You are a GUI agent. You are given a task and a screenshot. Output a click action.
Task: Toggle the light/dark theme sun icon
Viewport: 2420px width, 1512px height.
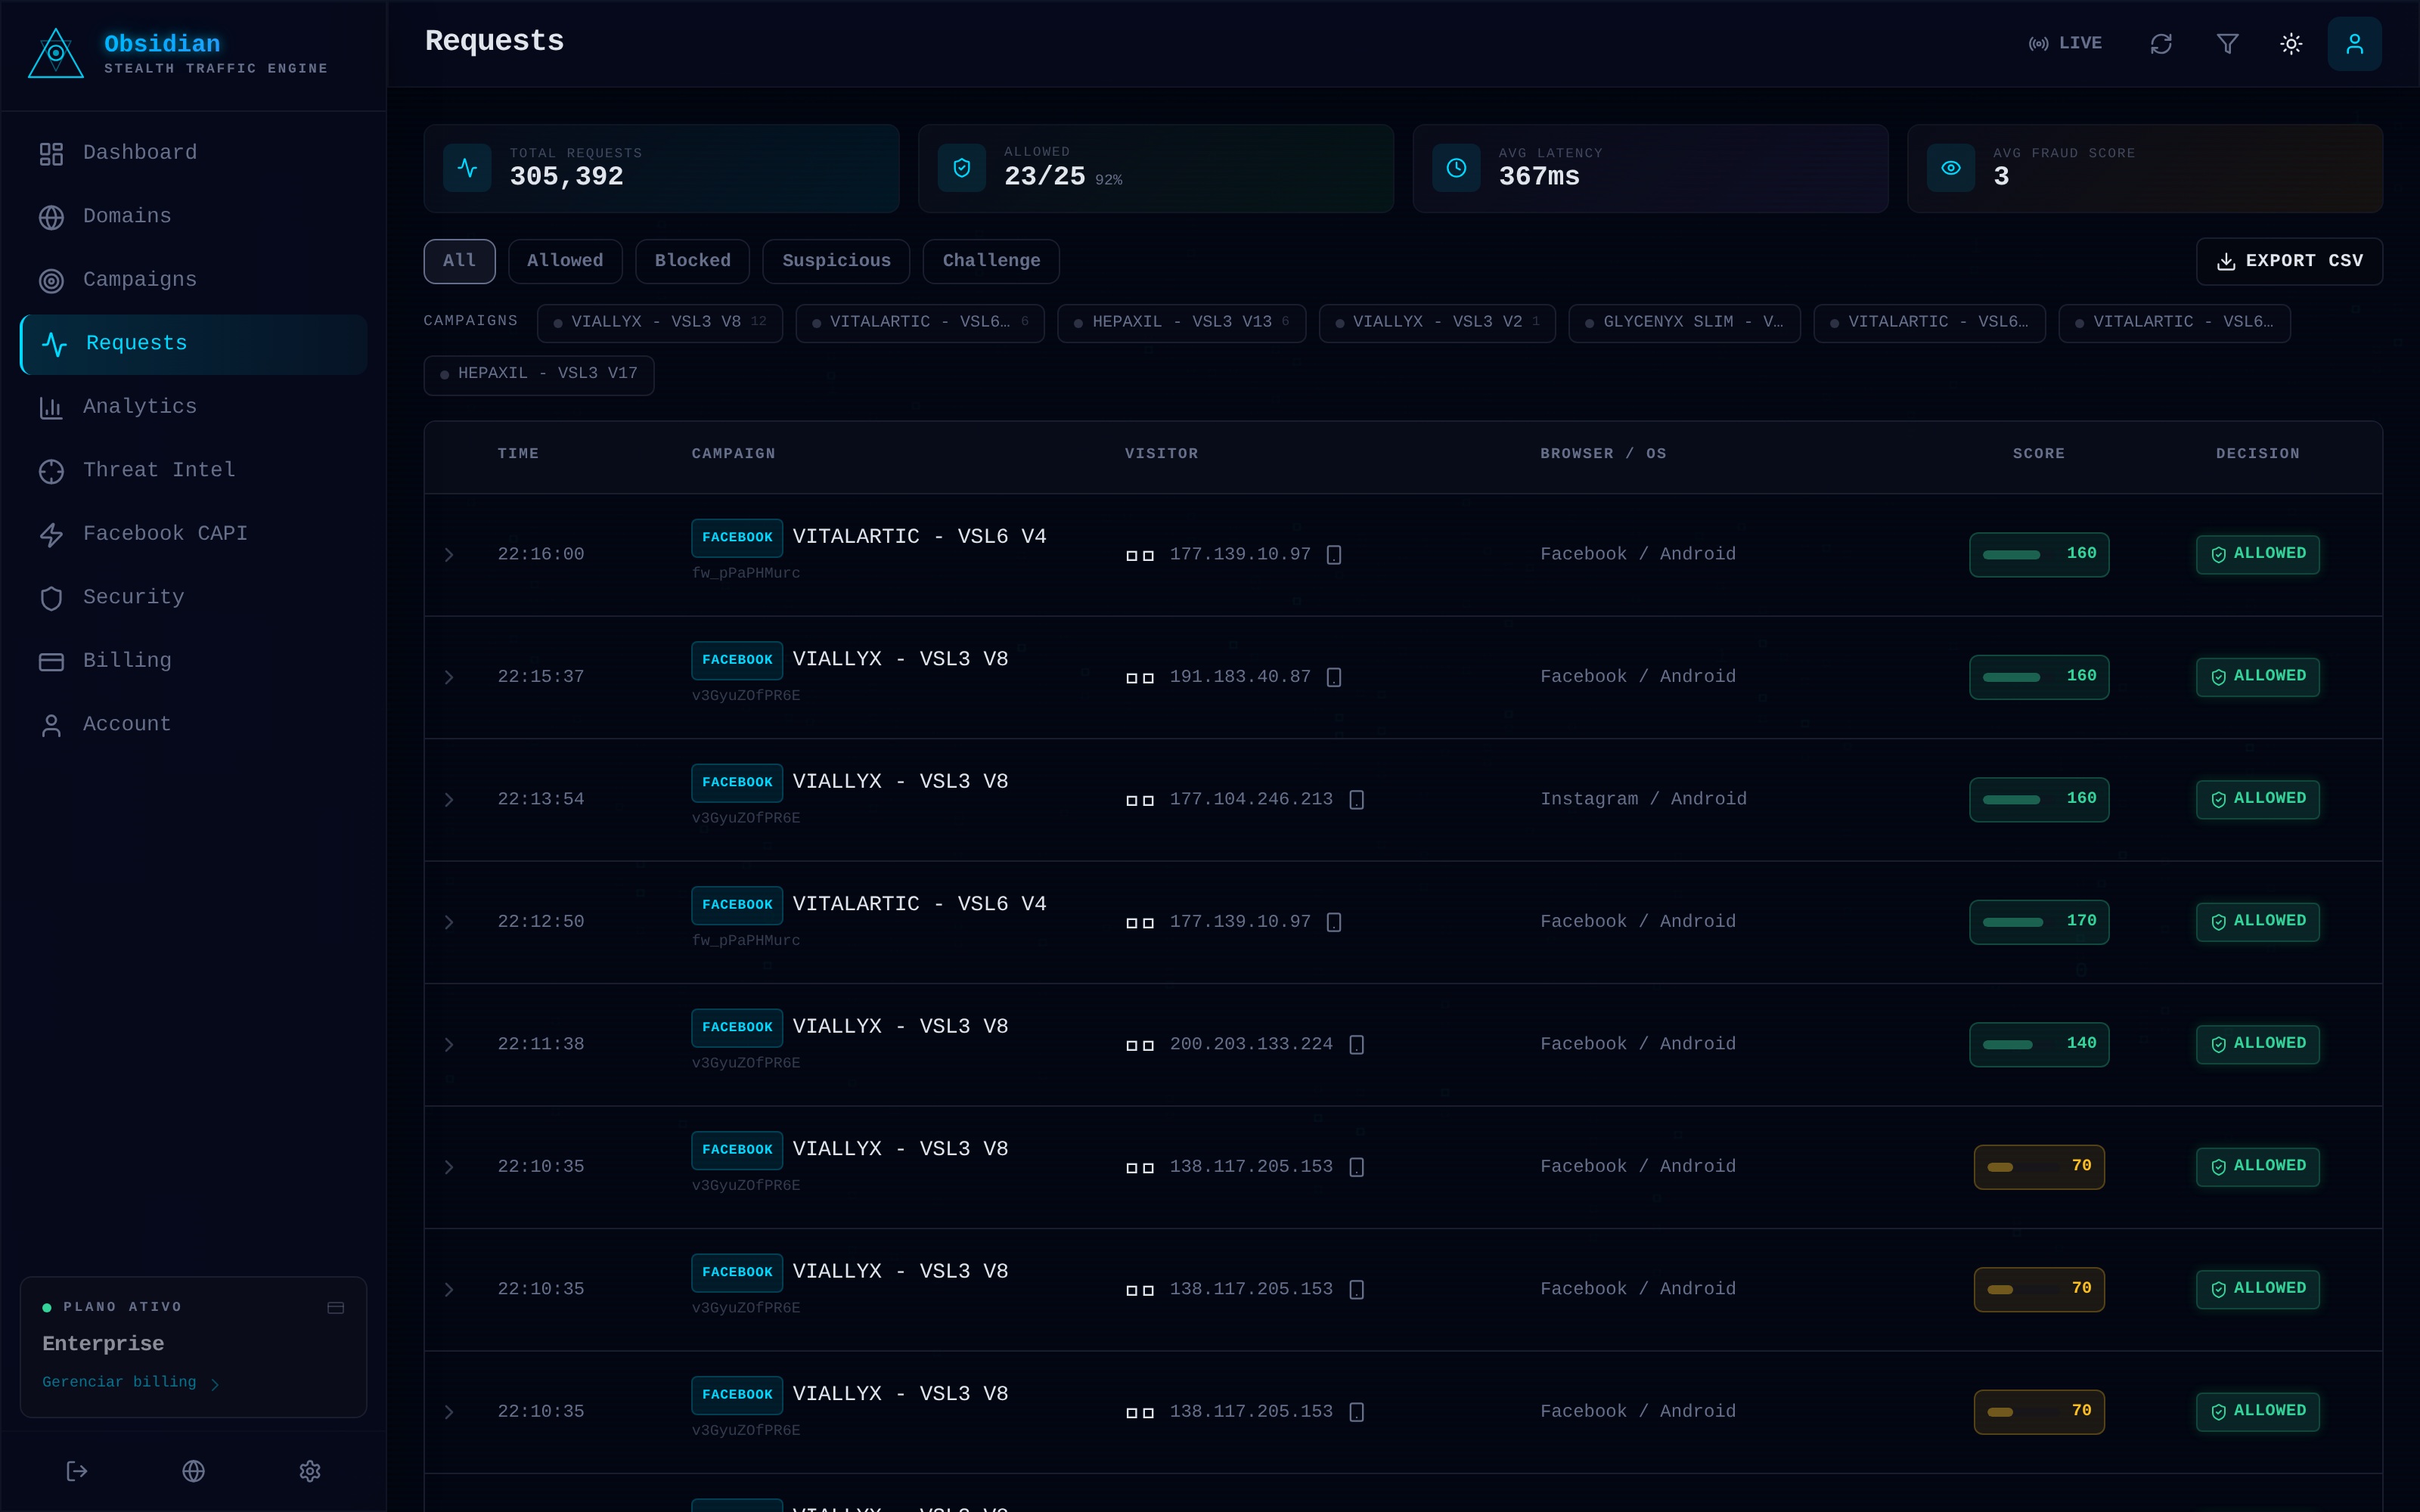point(2291,44)
